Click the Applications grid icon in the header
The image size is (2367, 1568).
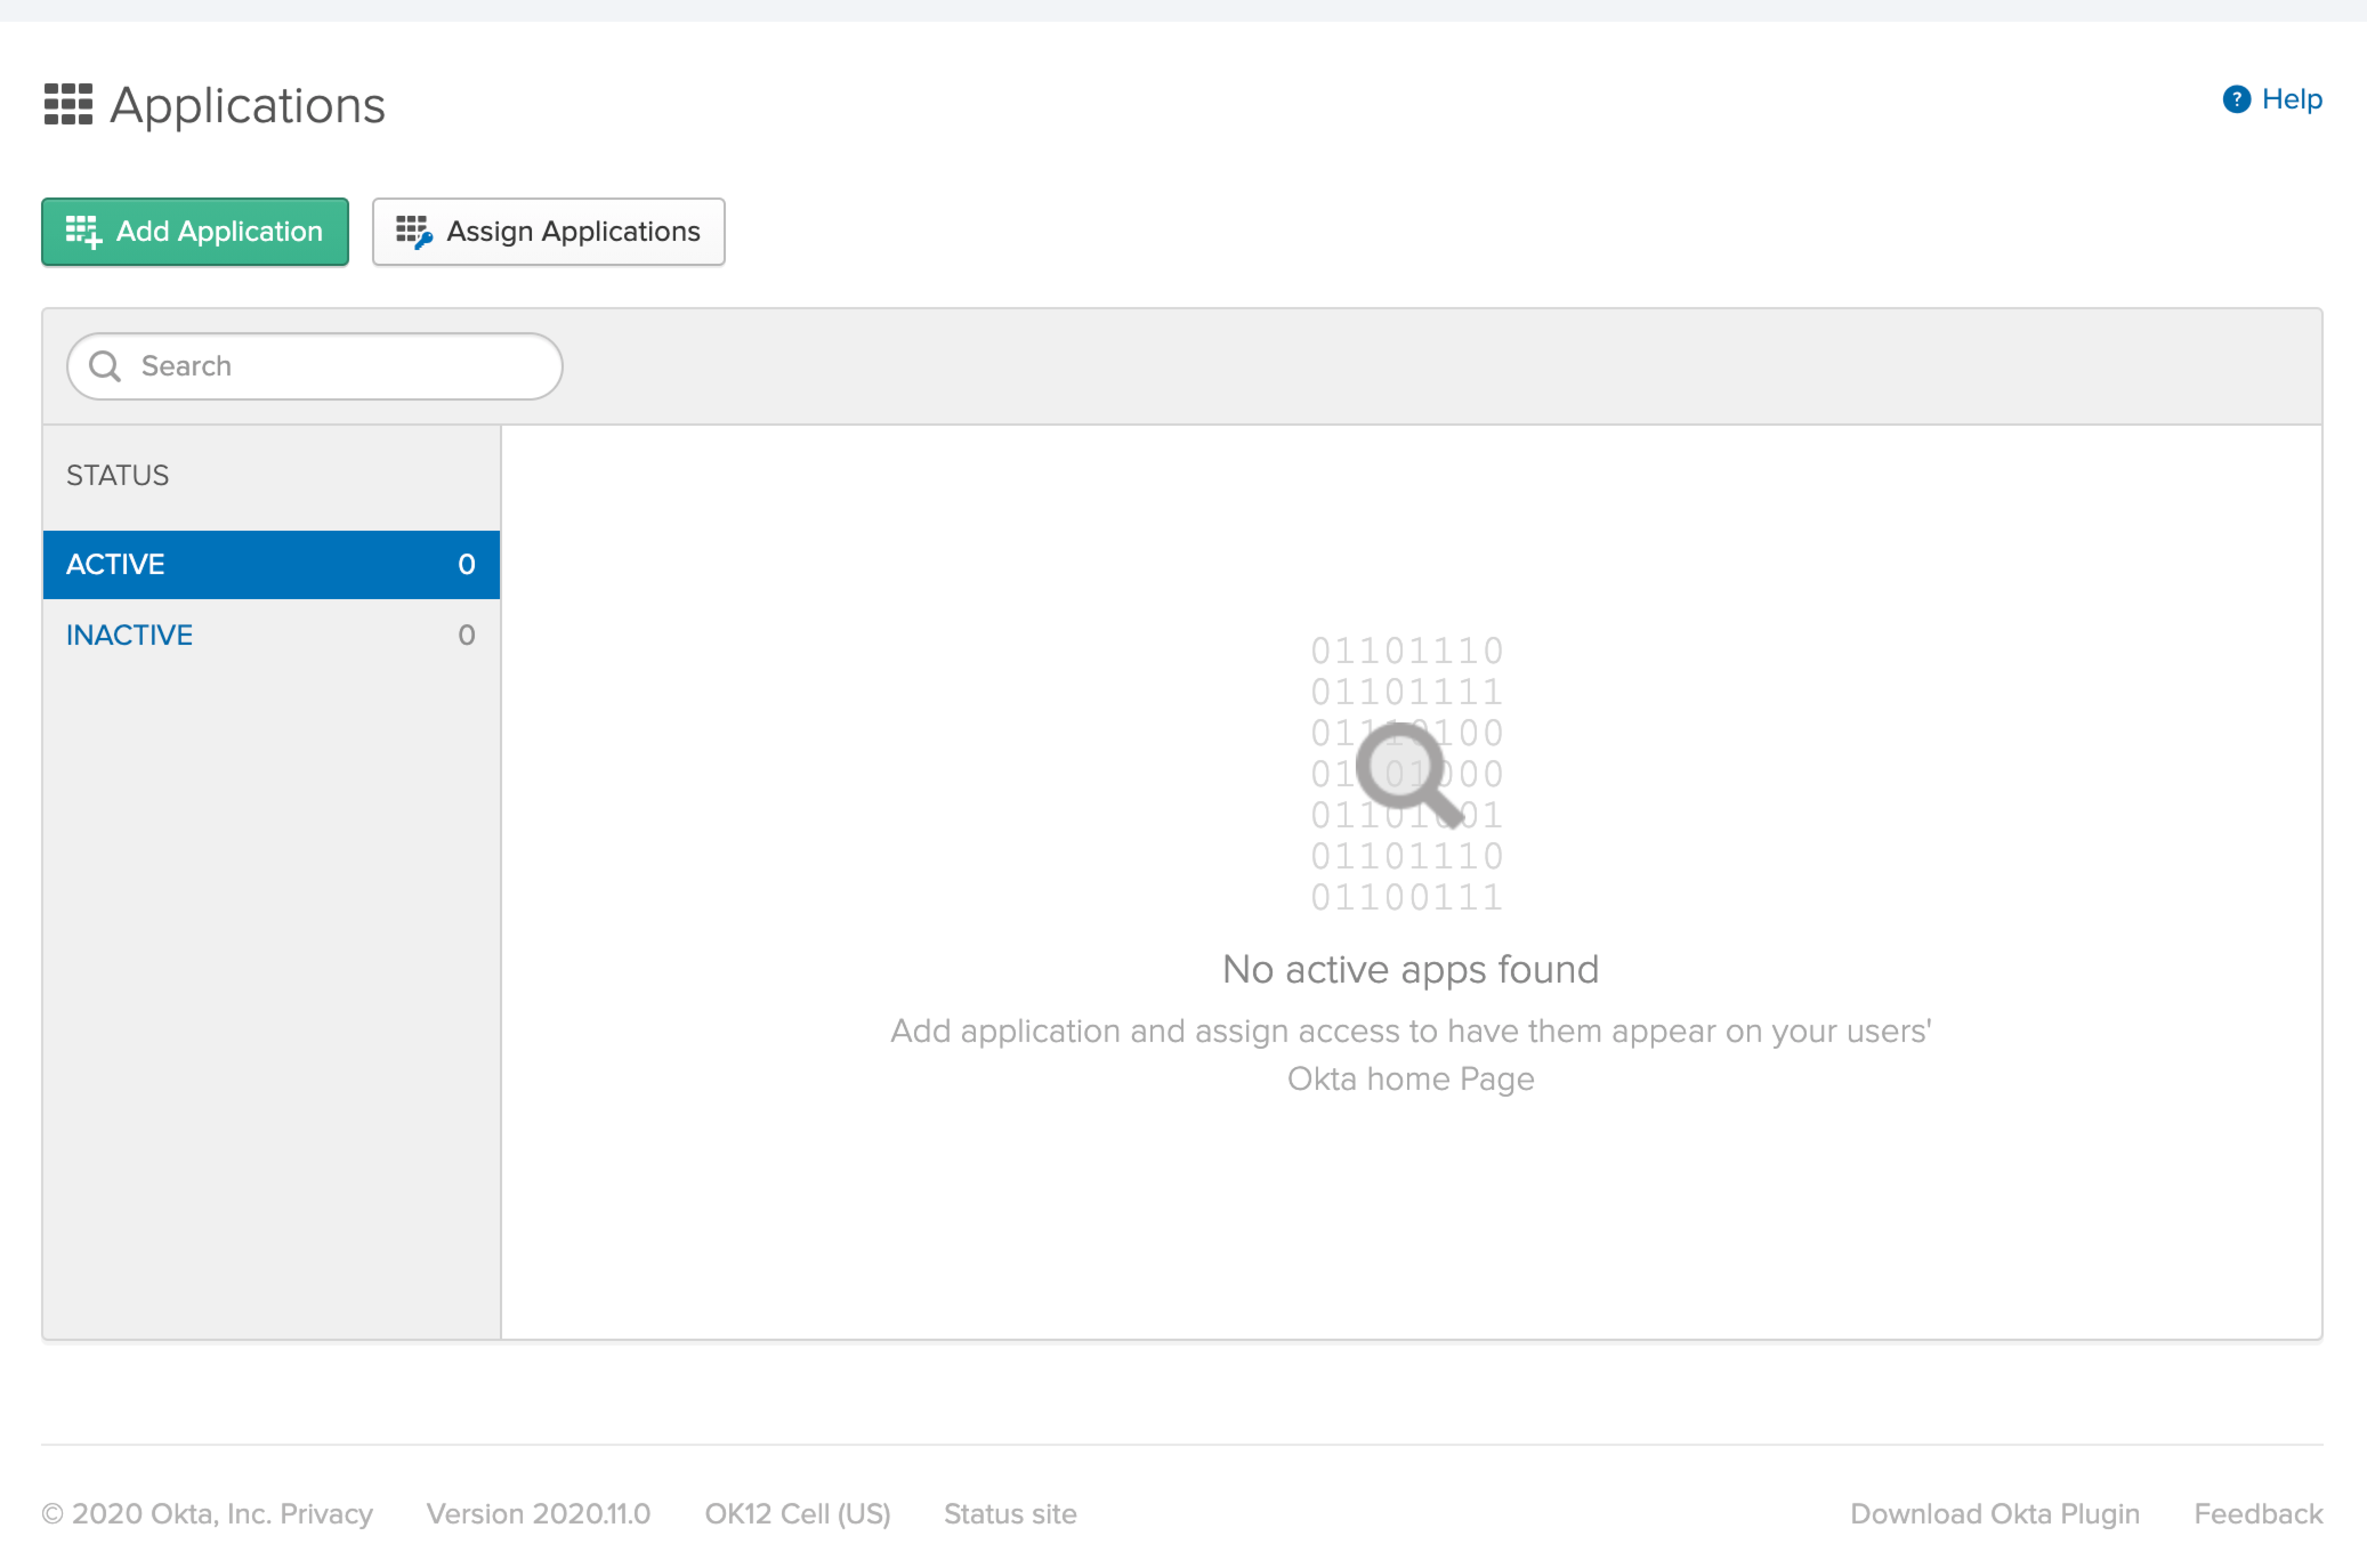coord(68,104)
